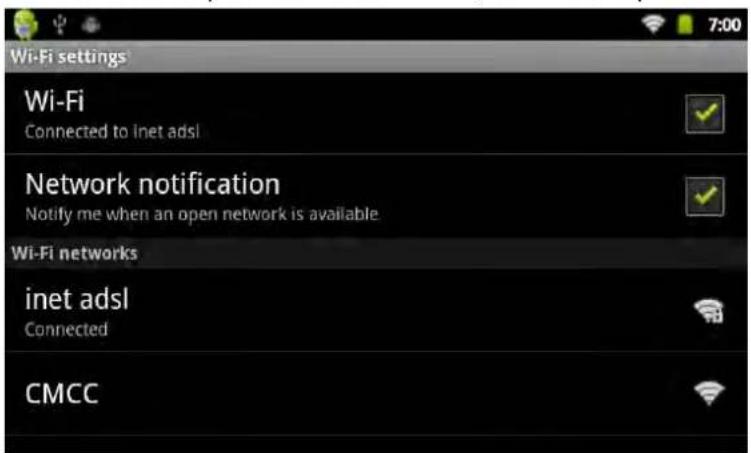
Task: Tap the Wi-Fi networks section header
Action: click(x=376, y=253)
